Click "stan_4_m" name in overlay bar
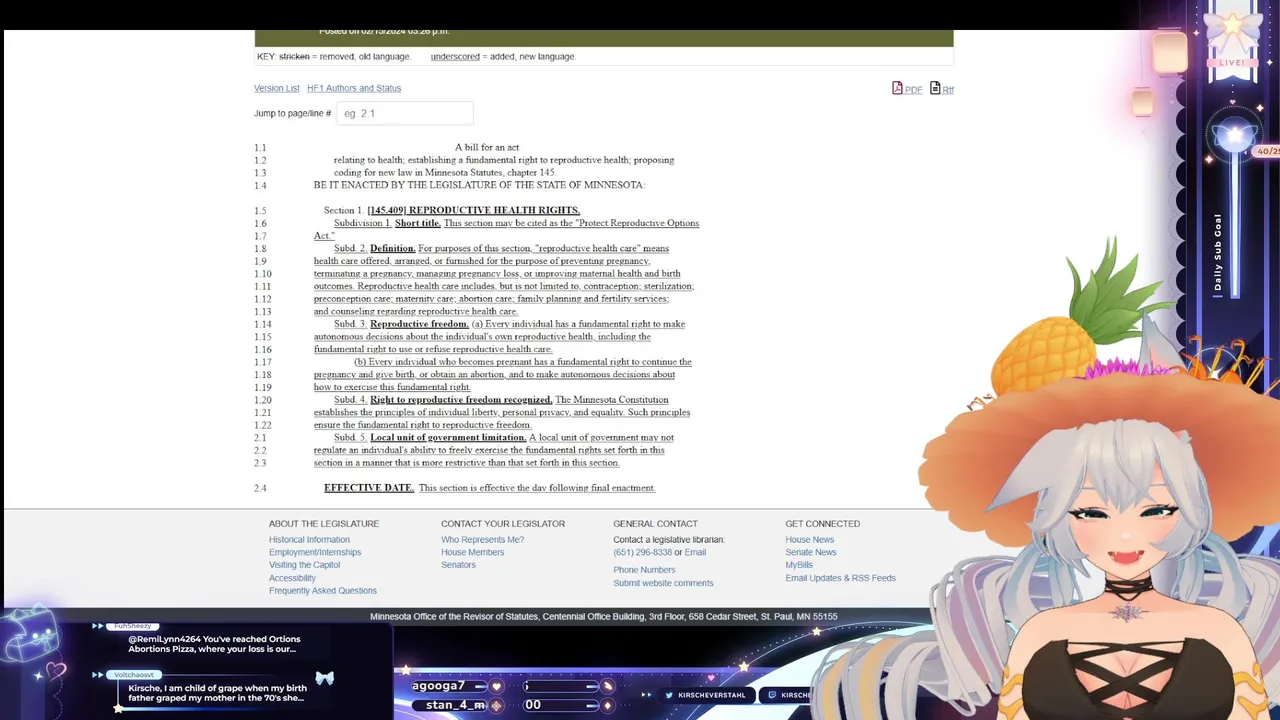 (x=455, y=705)
